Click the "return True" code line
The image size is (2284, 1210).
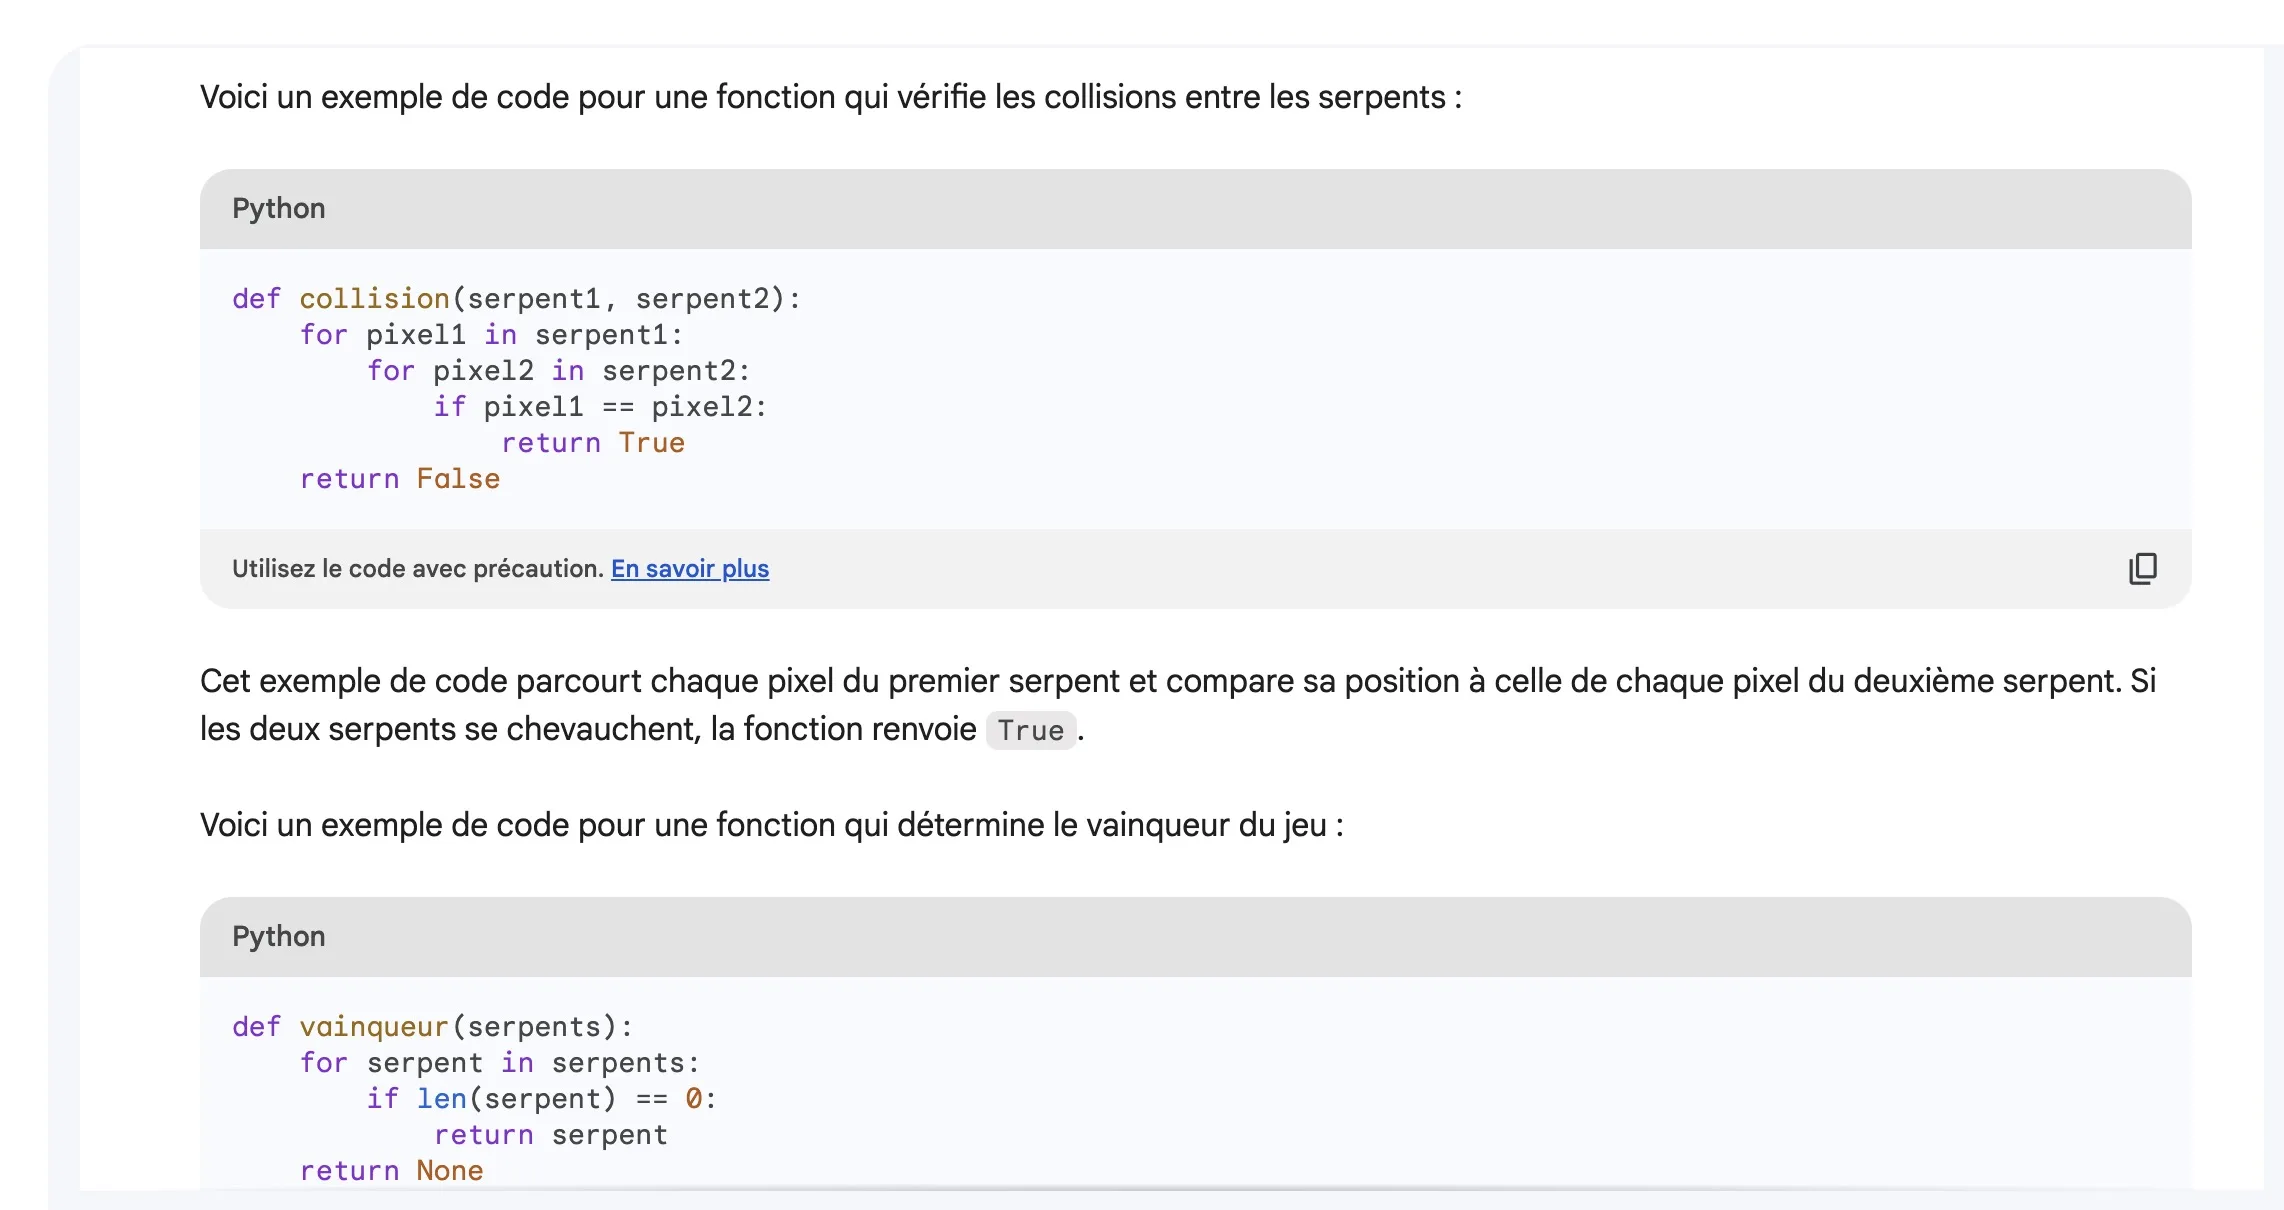[592, 443]
